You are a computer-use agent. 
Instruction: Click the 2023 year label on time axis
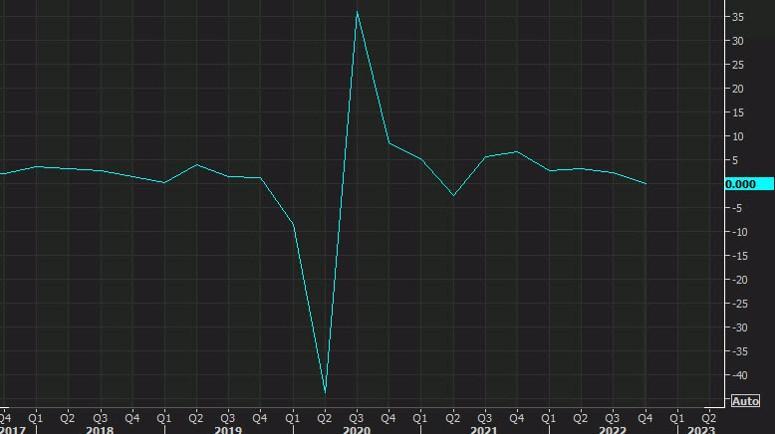point(701,429)
